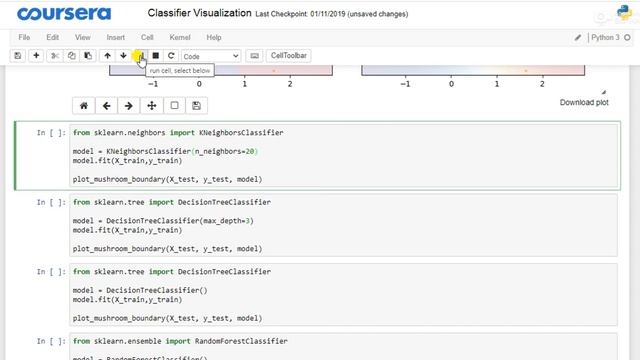Screen dimensions: 640x360
Task: Move selected cell down arrow
Action: click(x=123, y=56)
